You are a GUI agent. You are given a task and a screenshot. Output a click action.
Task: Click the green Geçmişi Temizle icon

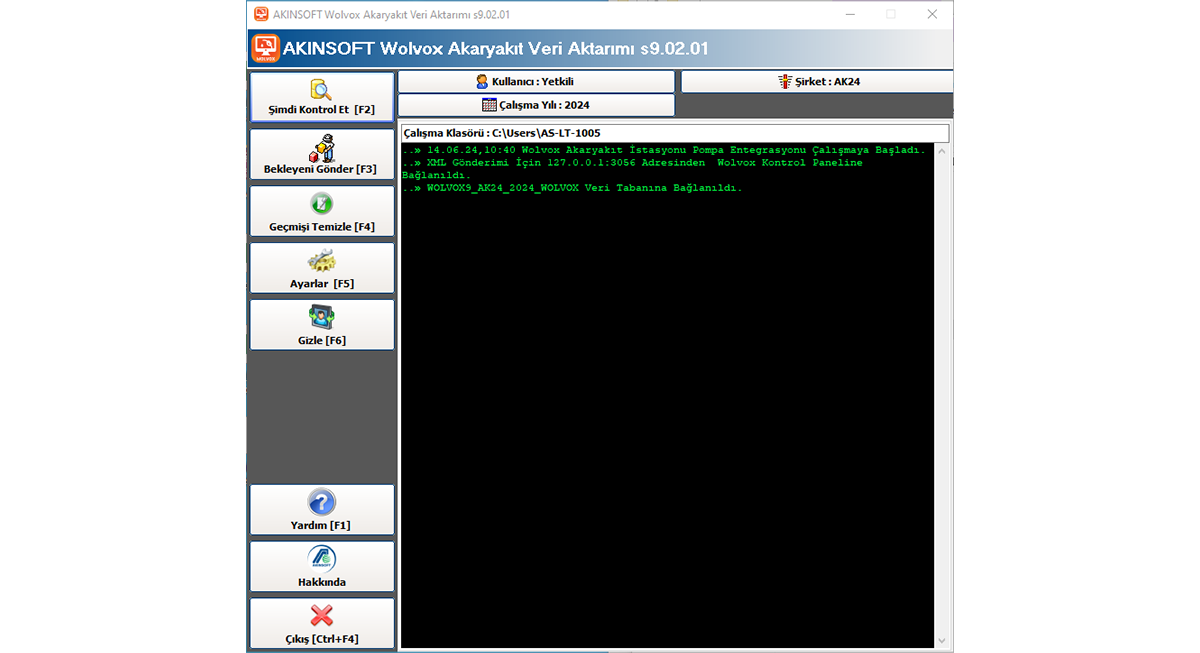pos(321,204)
